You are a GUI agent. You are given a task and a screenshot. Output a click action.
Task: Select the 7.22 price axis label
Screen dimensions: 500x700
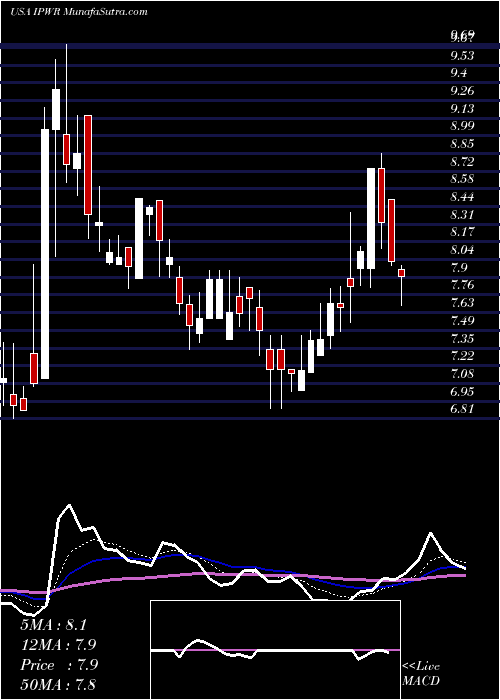pos(462,356)
